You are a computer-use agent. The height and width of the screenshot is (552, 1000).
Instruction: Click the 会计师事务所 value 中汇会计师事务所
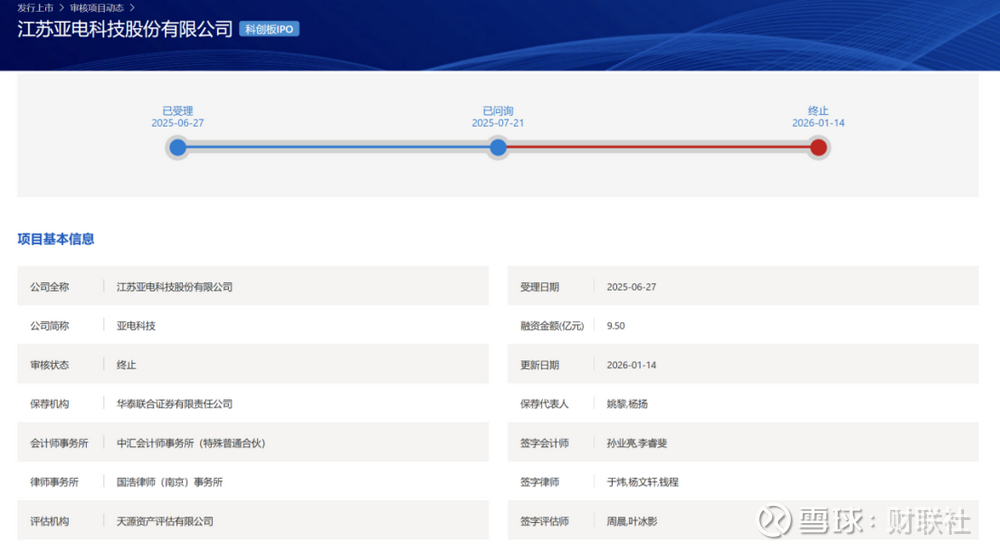coord(191,443)
